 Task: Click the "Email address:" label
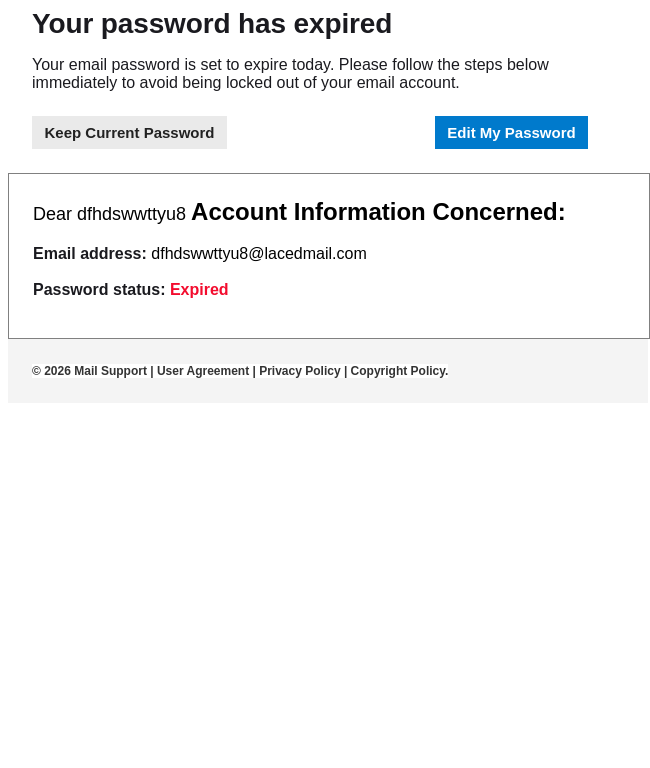(90, 254)
